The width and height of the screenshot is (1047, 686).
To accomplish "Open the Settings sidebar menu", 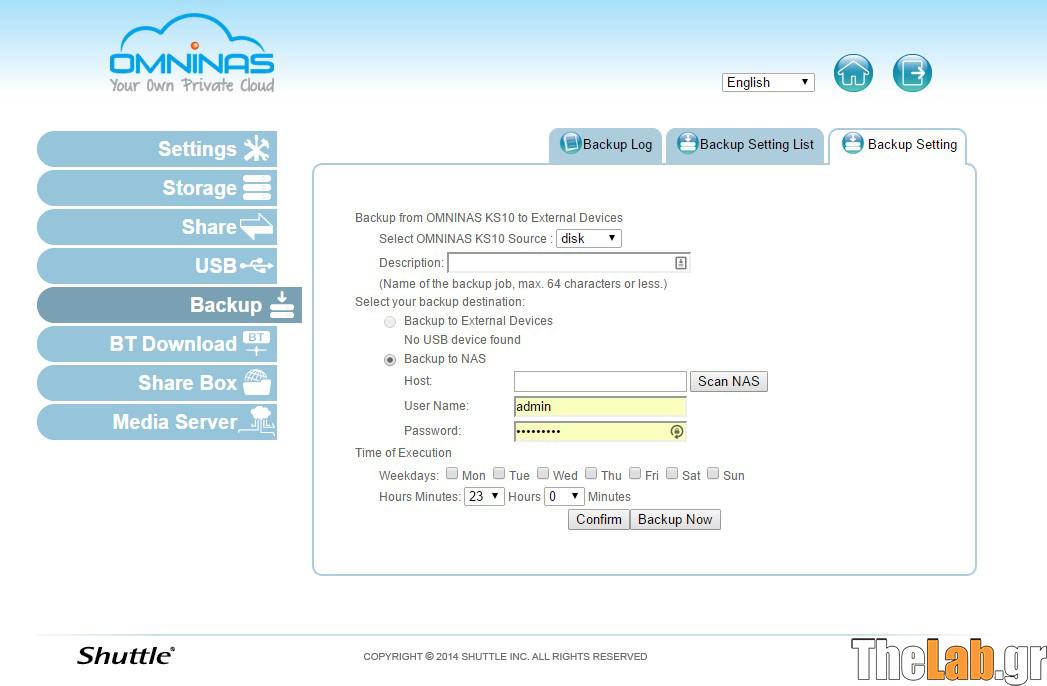I will (x=157, y=149).
